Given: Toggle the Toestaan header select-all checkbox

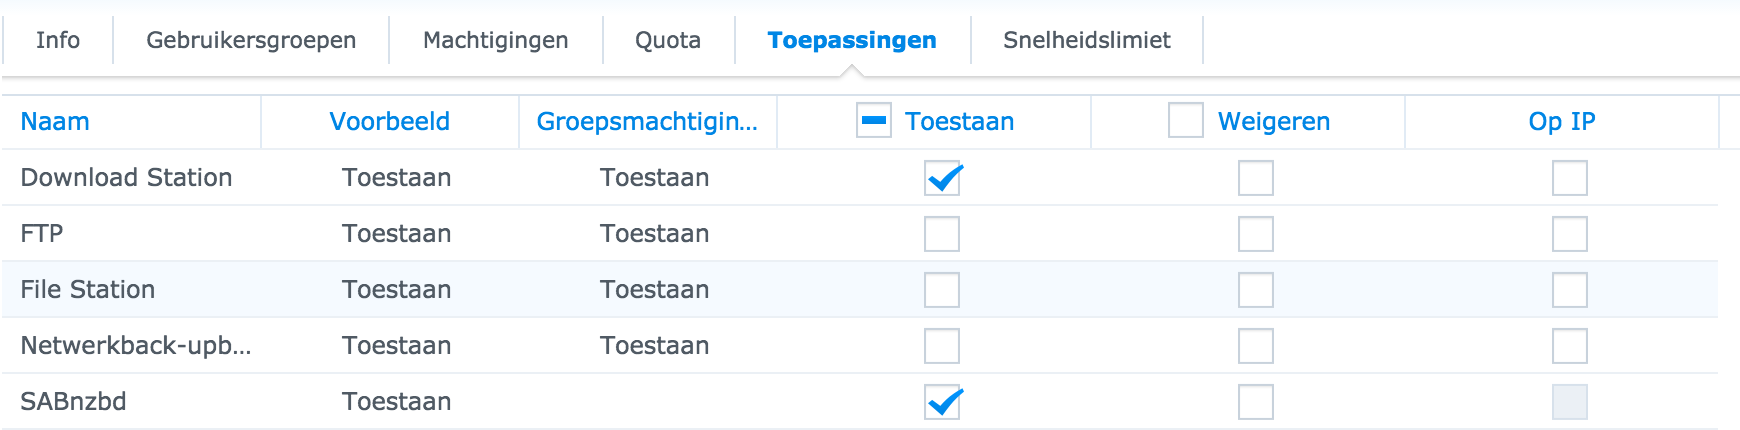Looking at the screenshot, I should pyautogui.click(x=874, y=121).
